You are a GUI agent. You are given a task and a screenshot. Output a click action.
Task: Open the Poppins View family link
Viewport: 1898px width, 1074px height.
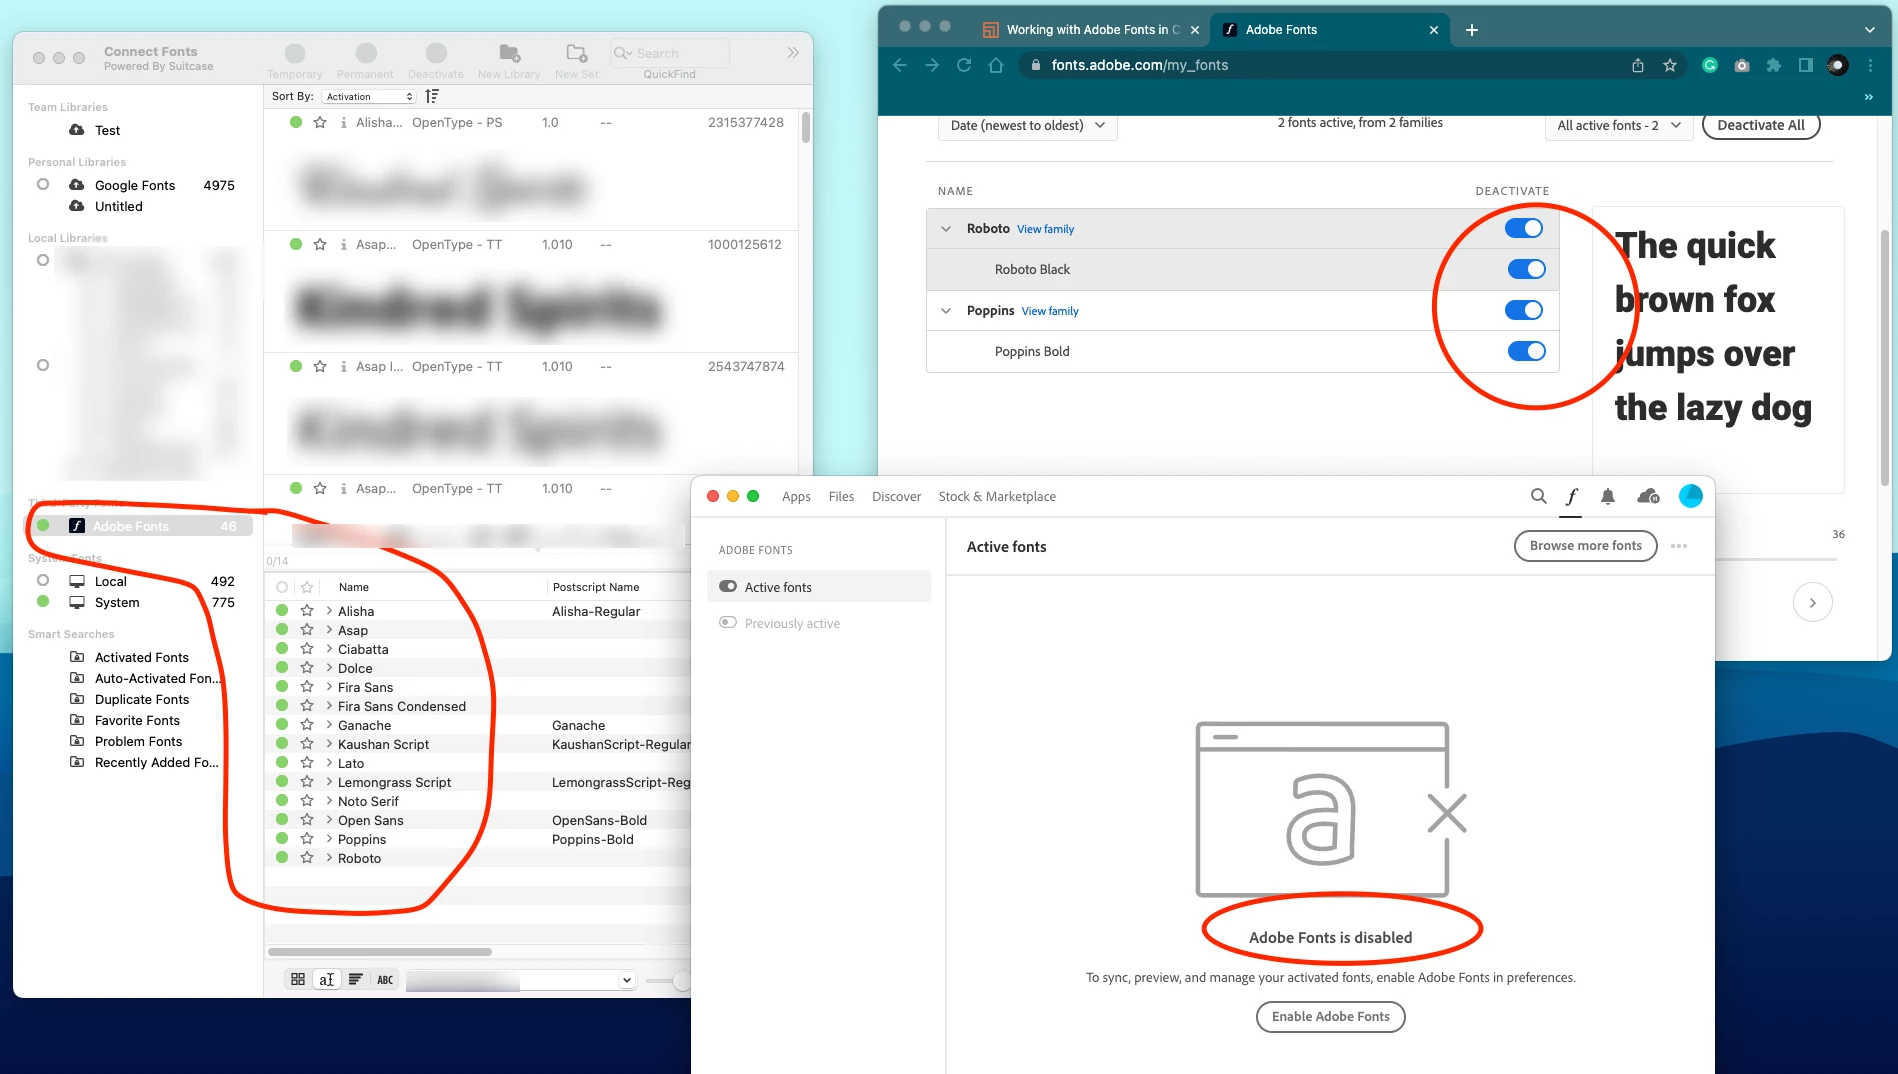pos(1050,311)
